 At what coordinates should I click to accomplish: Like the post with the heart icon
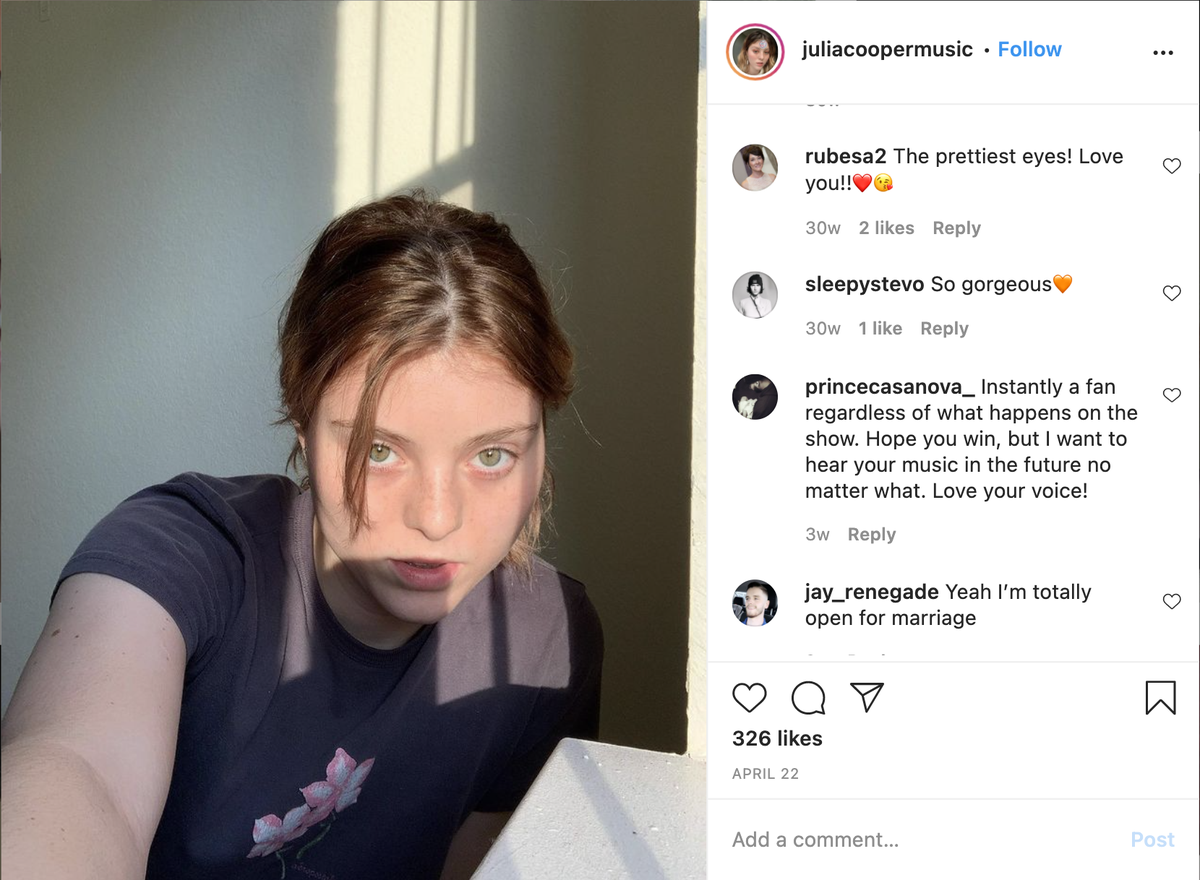coord(749,697)
